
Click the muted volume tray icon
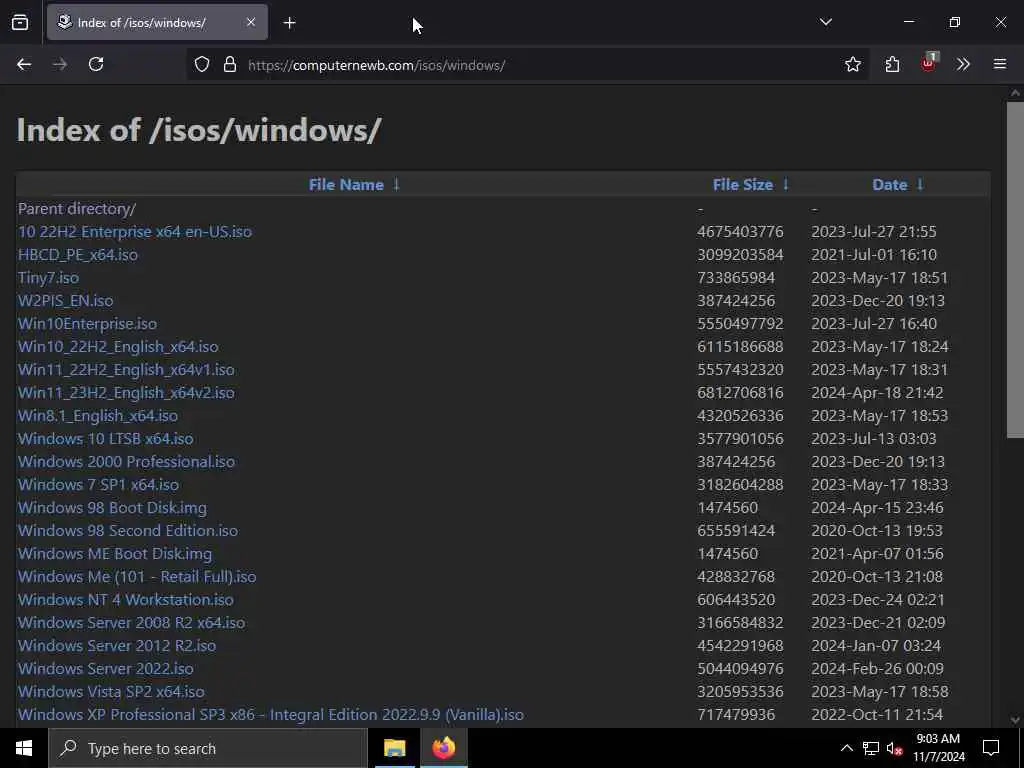894,748
